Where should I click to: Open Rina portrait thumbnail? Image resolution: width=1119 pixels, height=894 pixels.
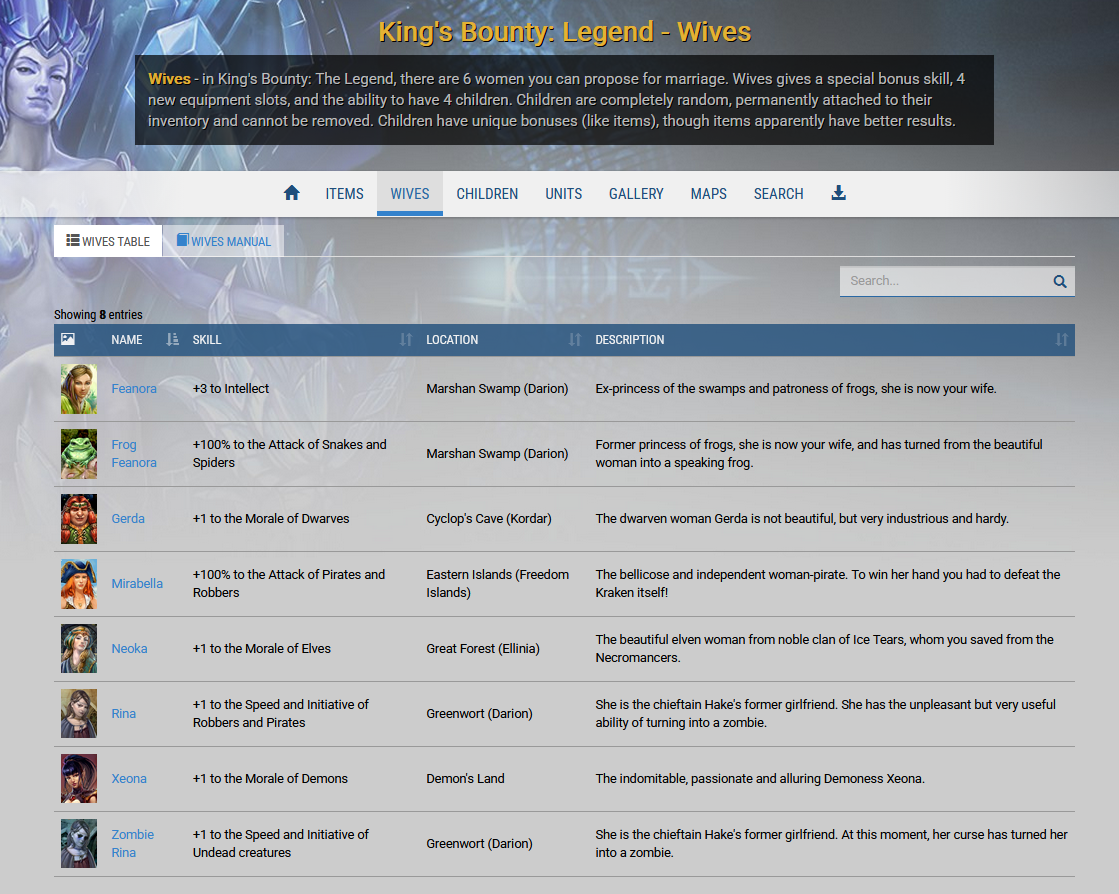79,713
